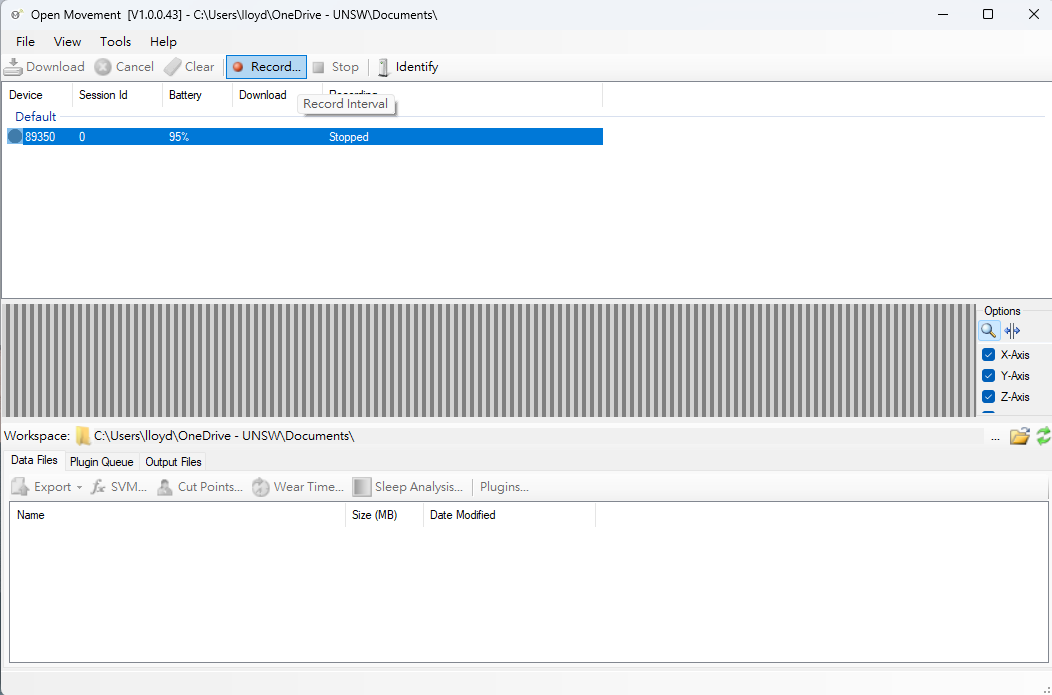
Task: Click the Download toolbar button
Action: tap(44, 66)
